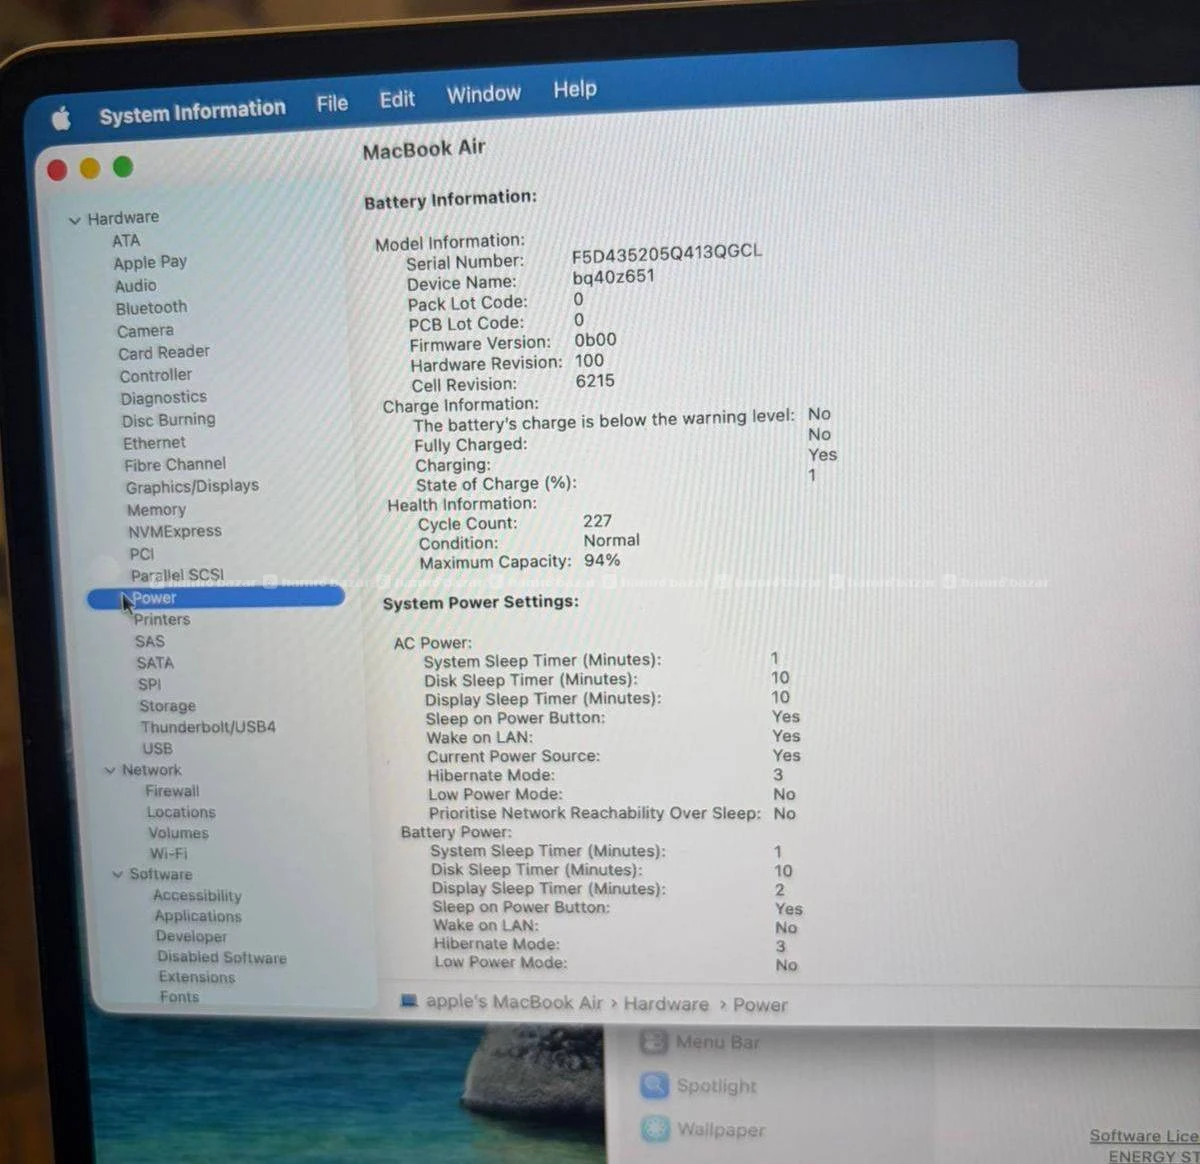The width and height of the screenshot is (1200, 1164).
Task: Select Thunderbolt/USB4 in the sidebar
Action: 208,727
